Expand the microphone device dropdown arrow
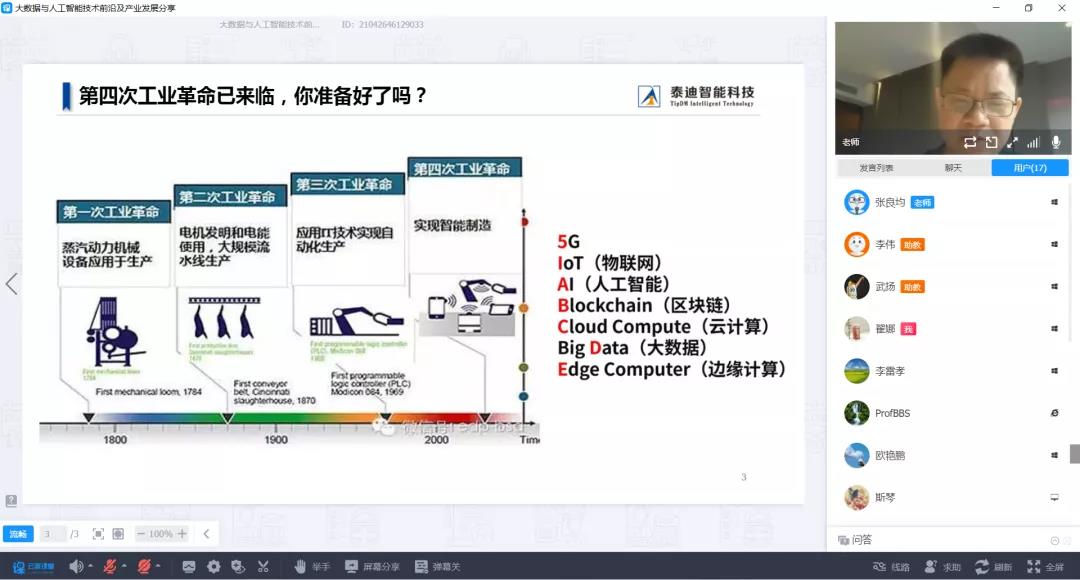Image resolution: width=1080 pixels, height=580 pixels. pyautogui.click(x=123, y=567)
